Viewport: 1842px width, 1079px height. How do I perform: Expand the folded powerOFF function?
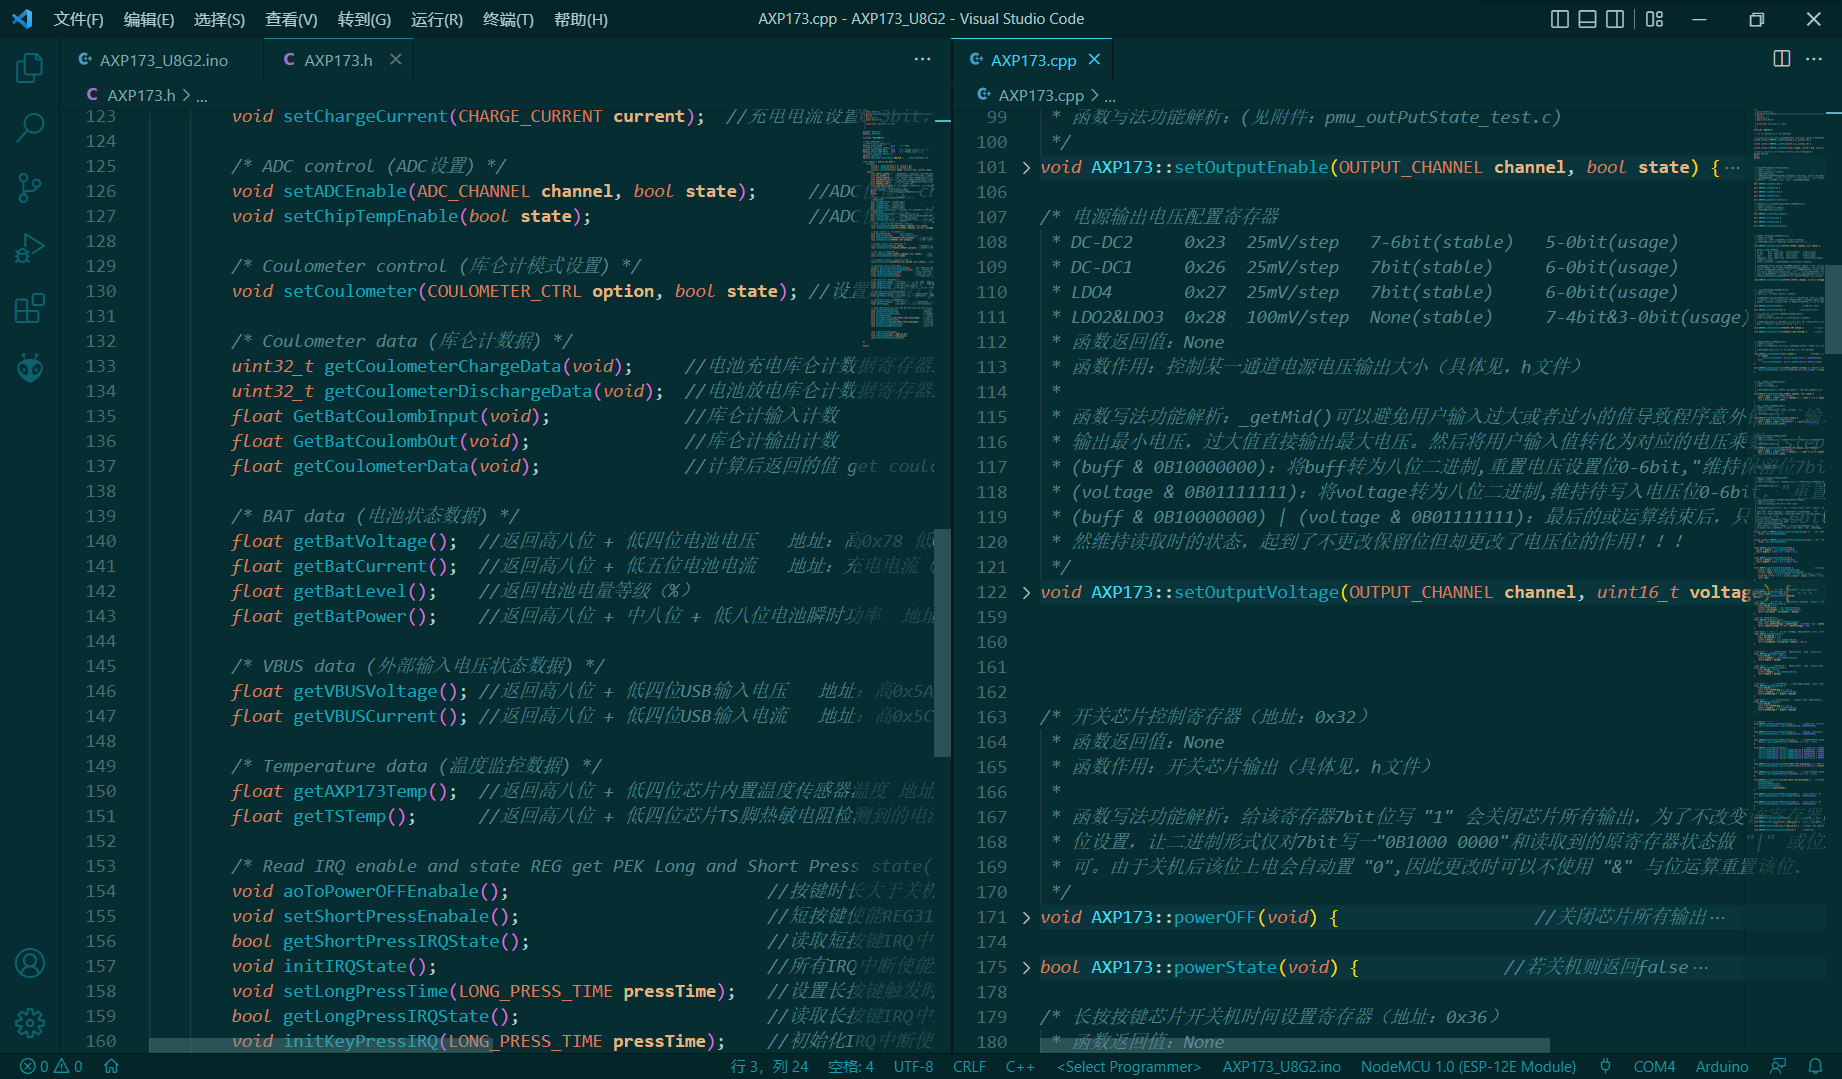pos(1026,917)
